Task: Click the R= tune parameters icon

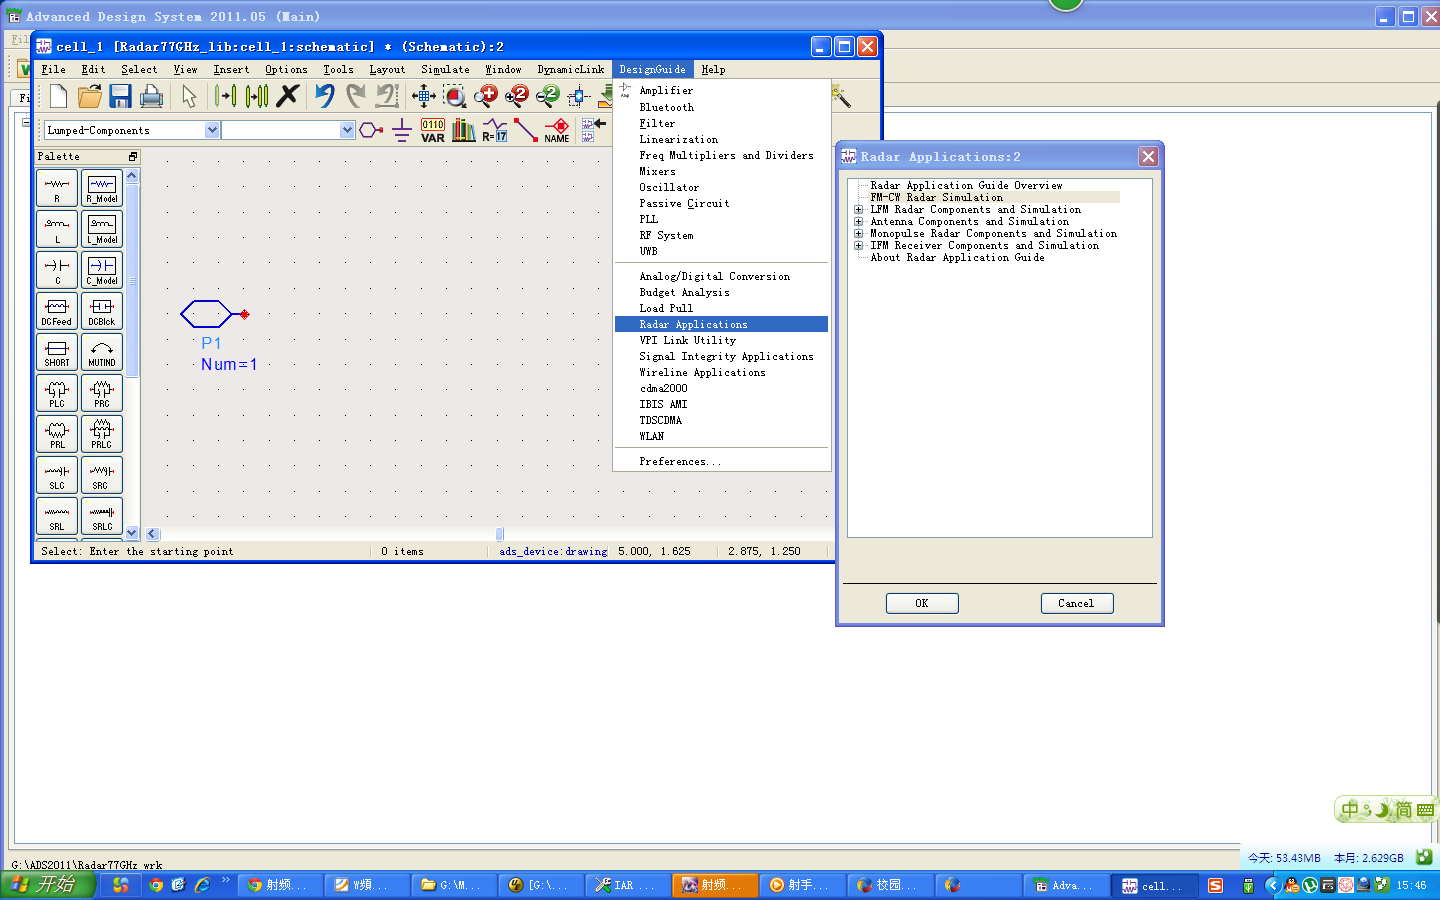Action: click(495, 130)
